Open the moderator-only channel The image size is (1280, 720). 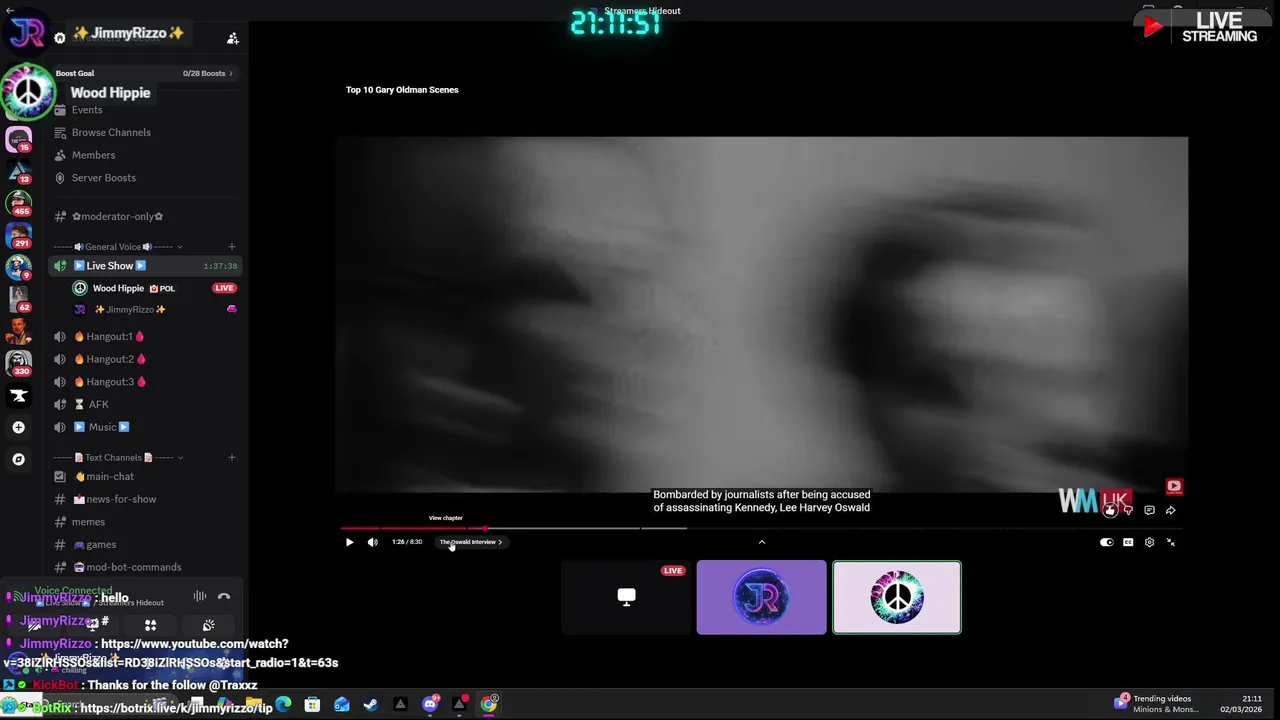[117, 216]
